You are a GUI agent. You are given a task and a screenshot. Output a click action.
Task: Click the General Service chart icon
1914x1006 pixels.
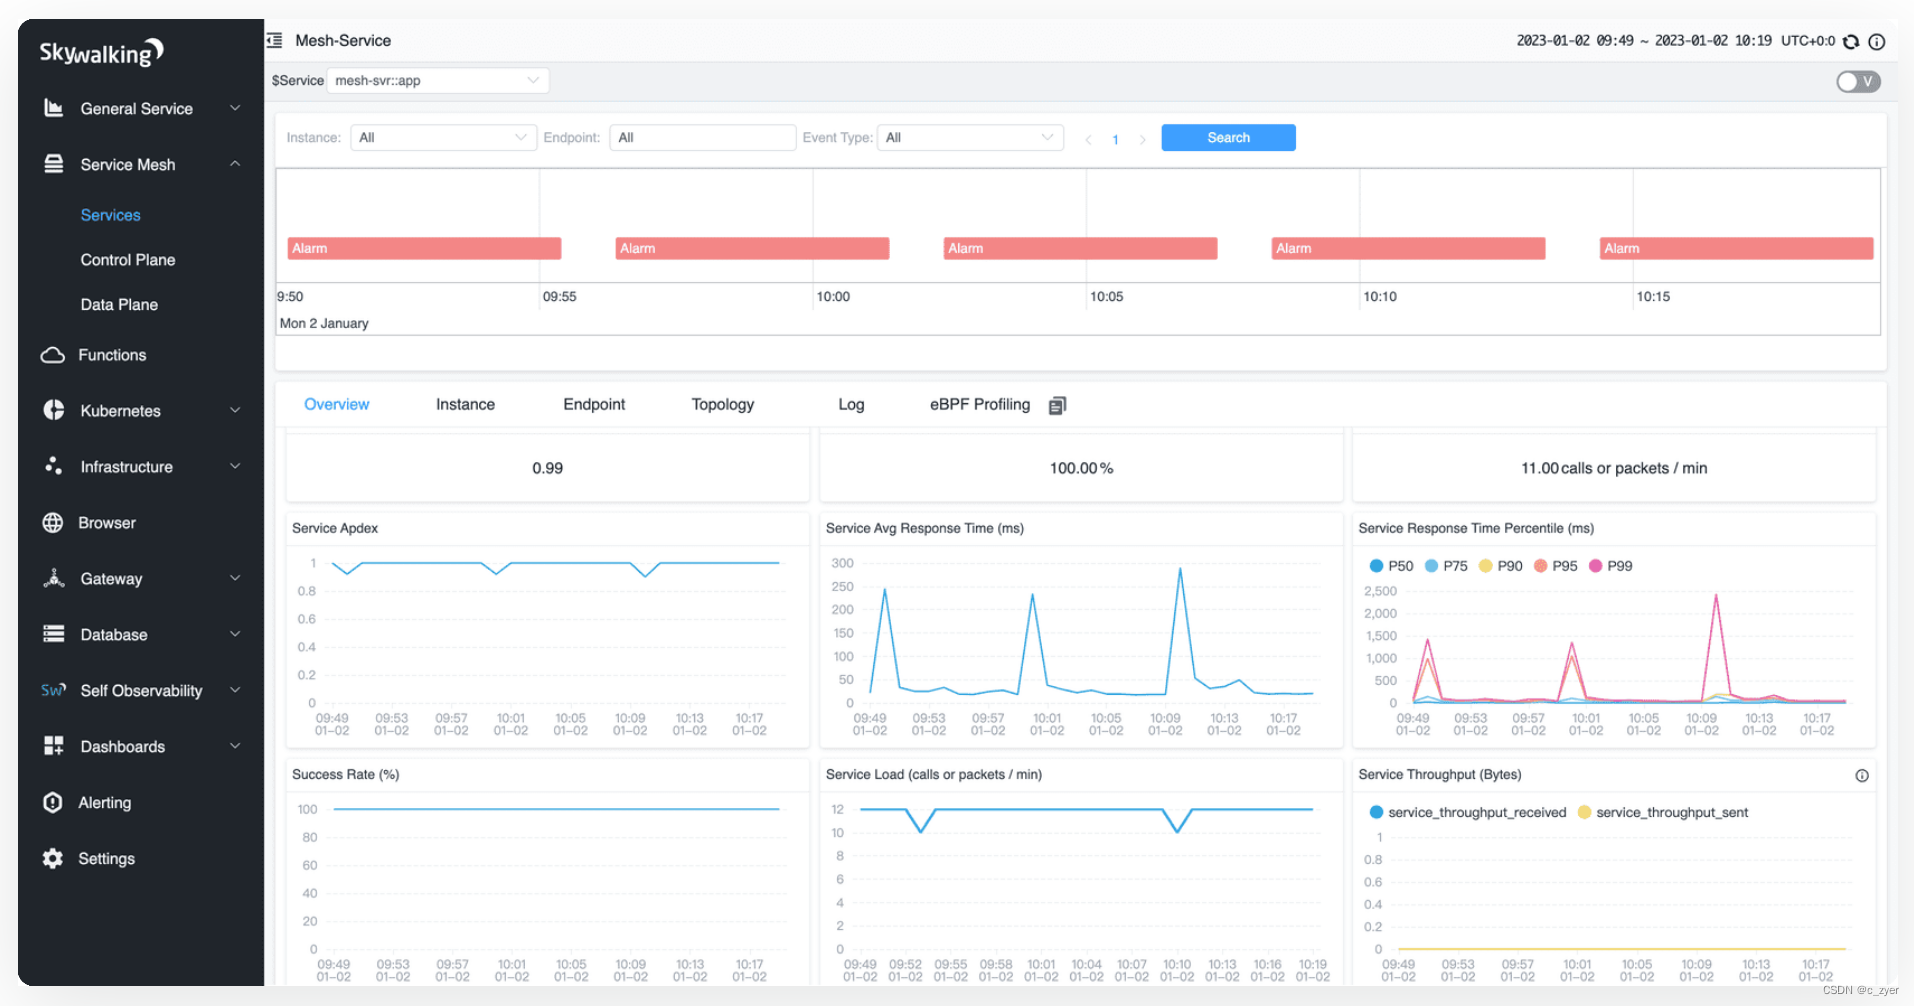point(53,108)
